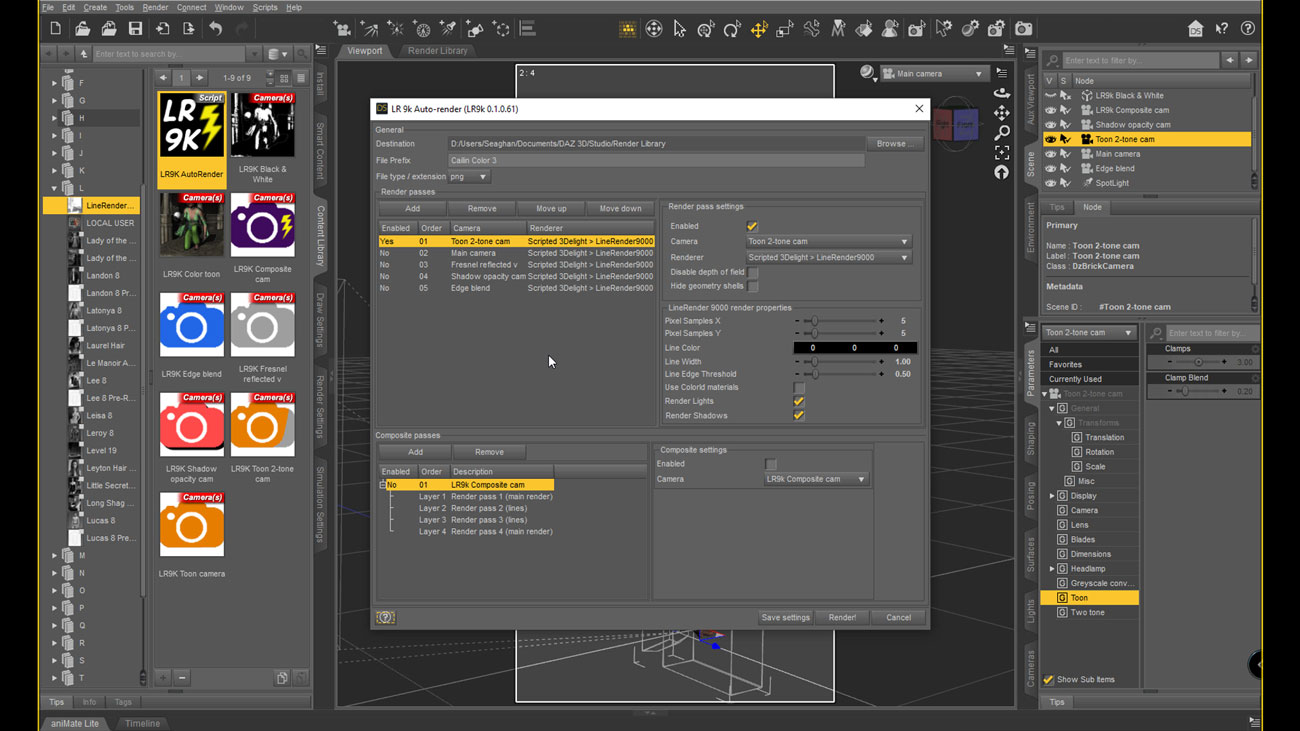Select the Translate tool icon

(759, 29)
